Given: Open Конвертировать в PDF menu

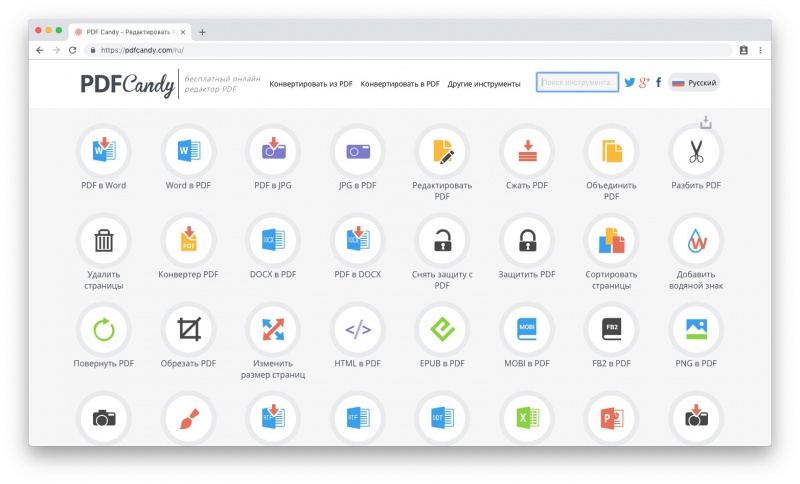Looking at the screenshot, I should click(x=400, y=84).
